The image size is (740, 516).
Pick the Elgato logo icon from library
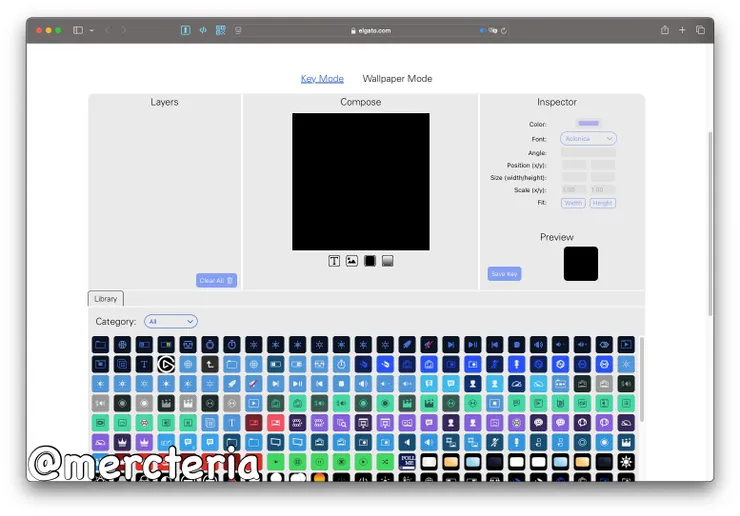point(166,364)
